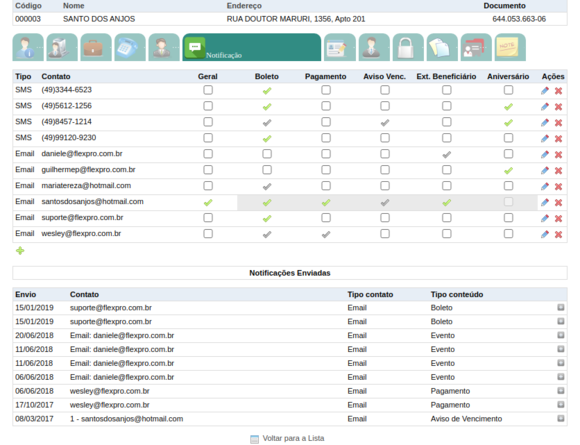This screenshot has height=445, width=580.
Task: Toggle Geral checkbox for (49)3344-6523
Action: coord(208,90)
